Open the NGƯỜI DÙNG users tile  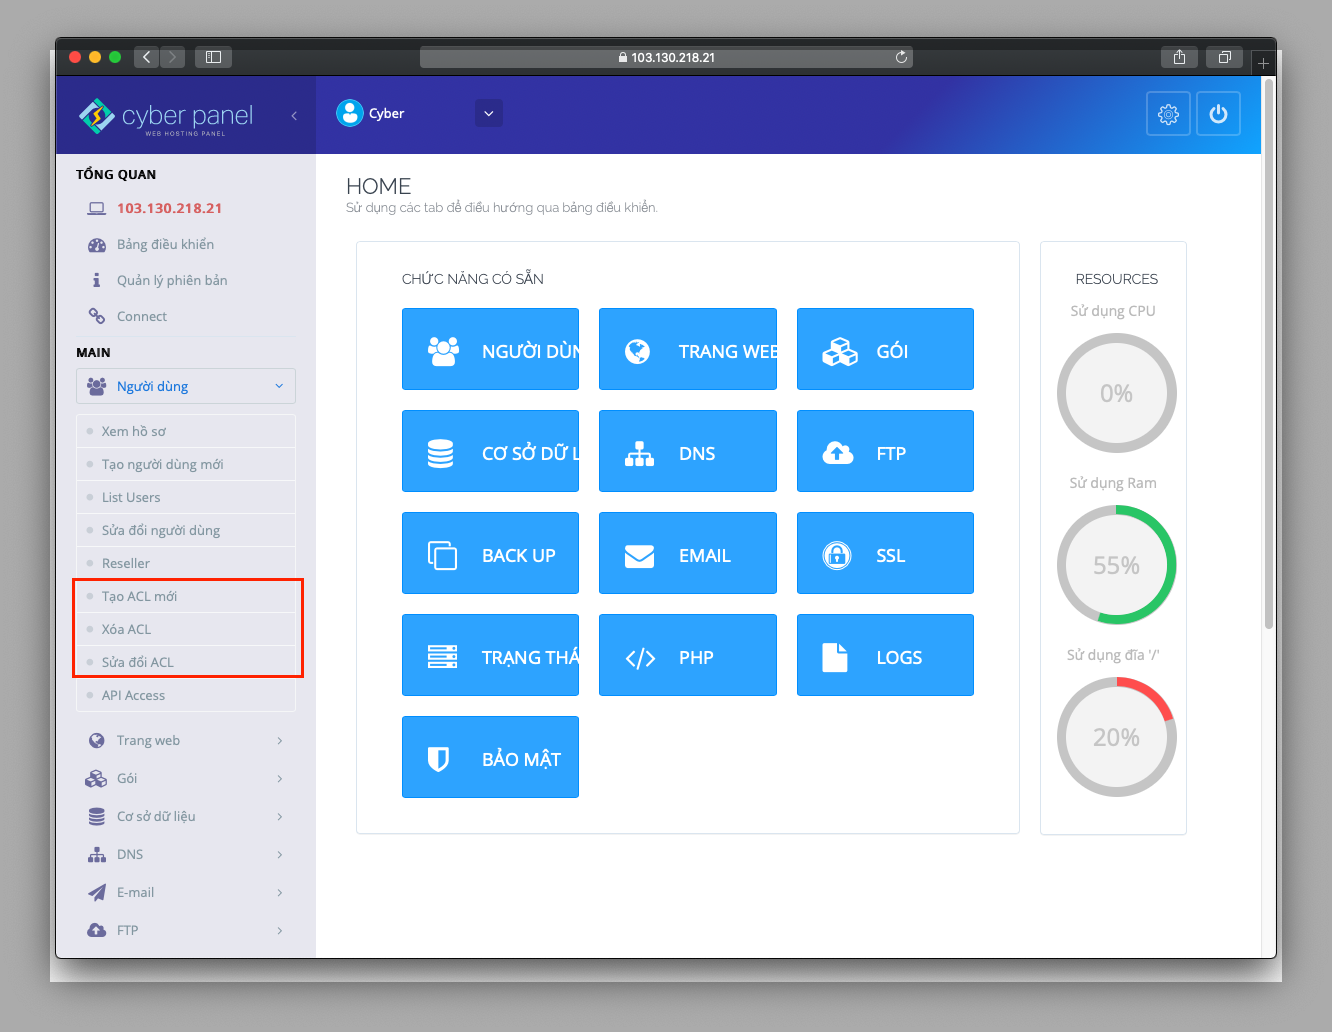[490, 349]
